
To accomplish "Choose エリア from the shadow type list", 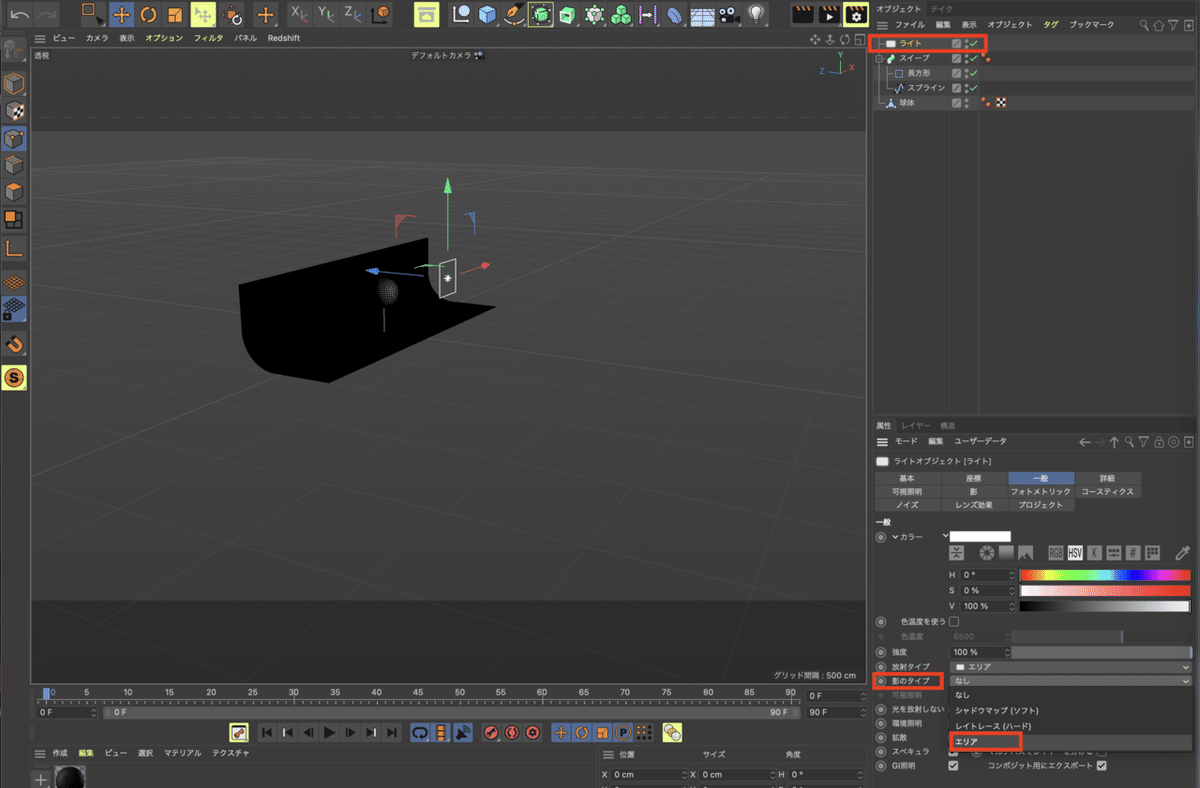I will pos(967,742).
